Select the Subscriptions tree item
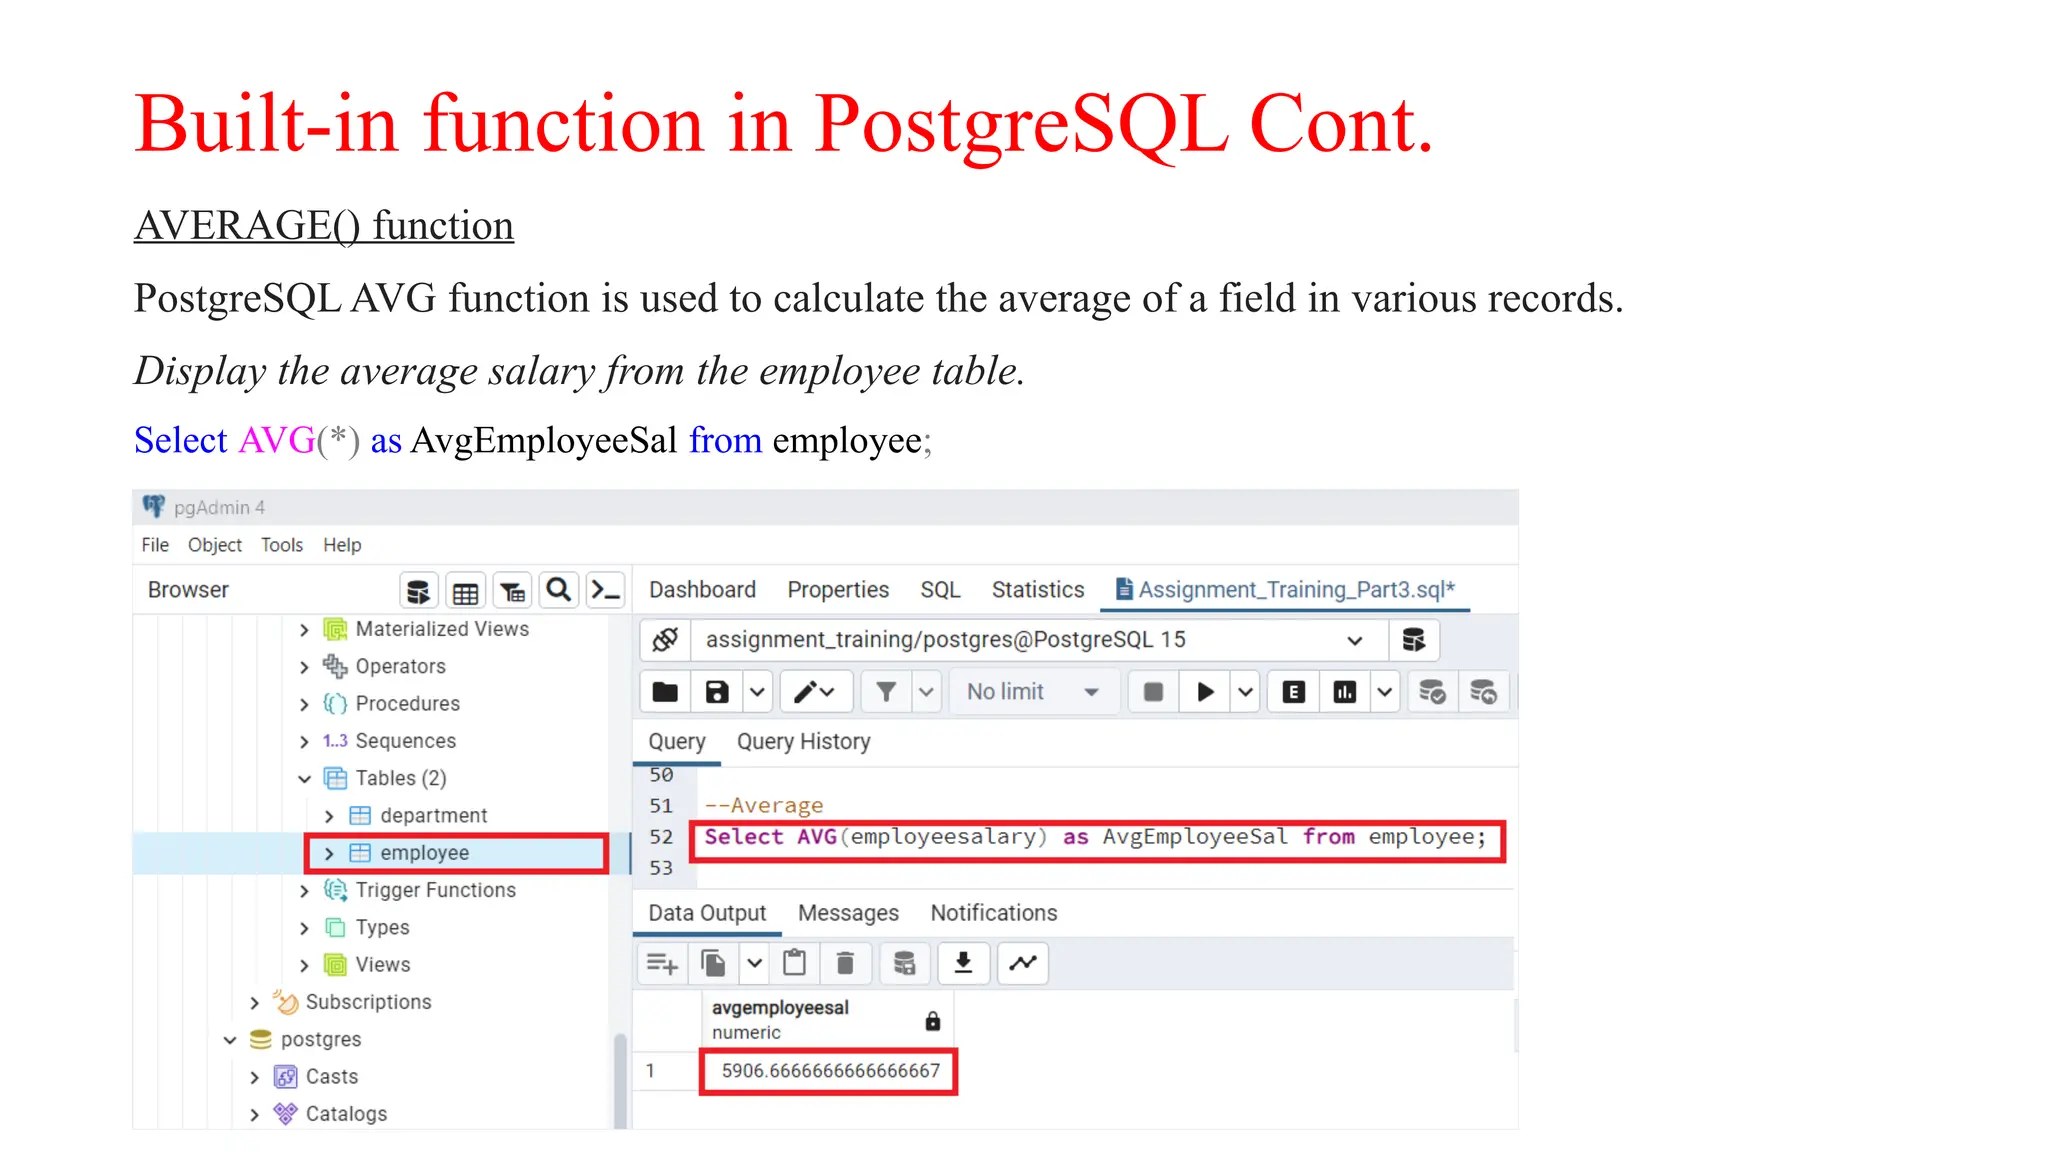The image size is (2048, 1152). click(368, 1002)
